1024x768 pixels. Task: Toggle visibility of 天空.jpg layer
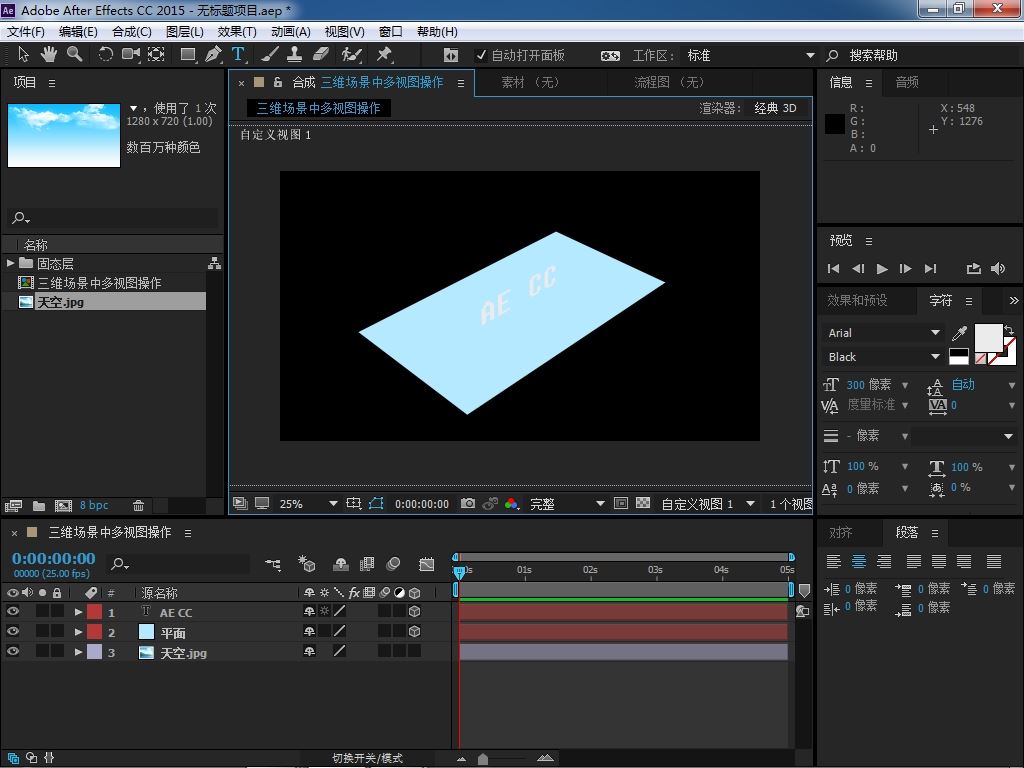[13, 652]
